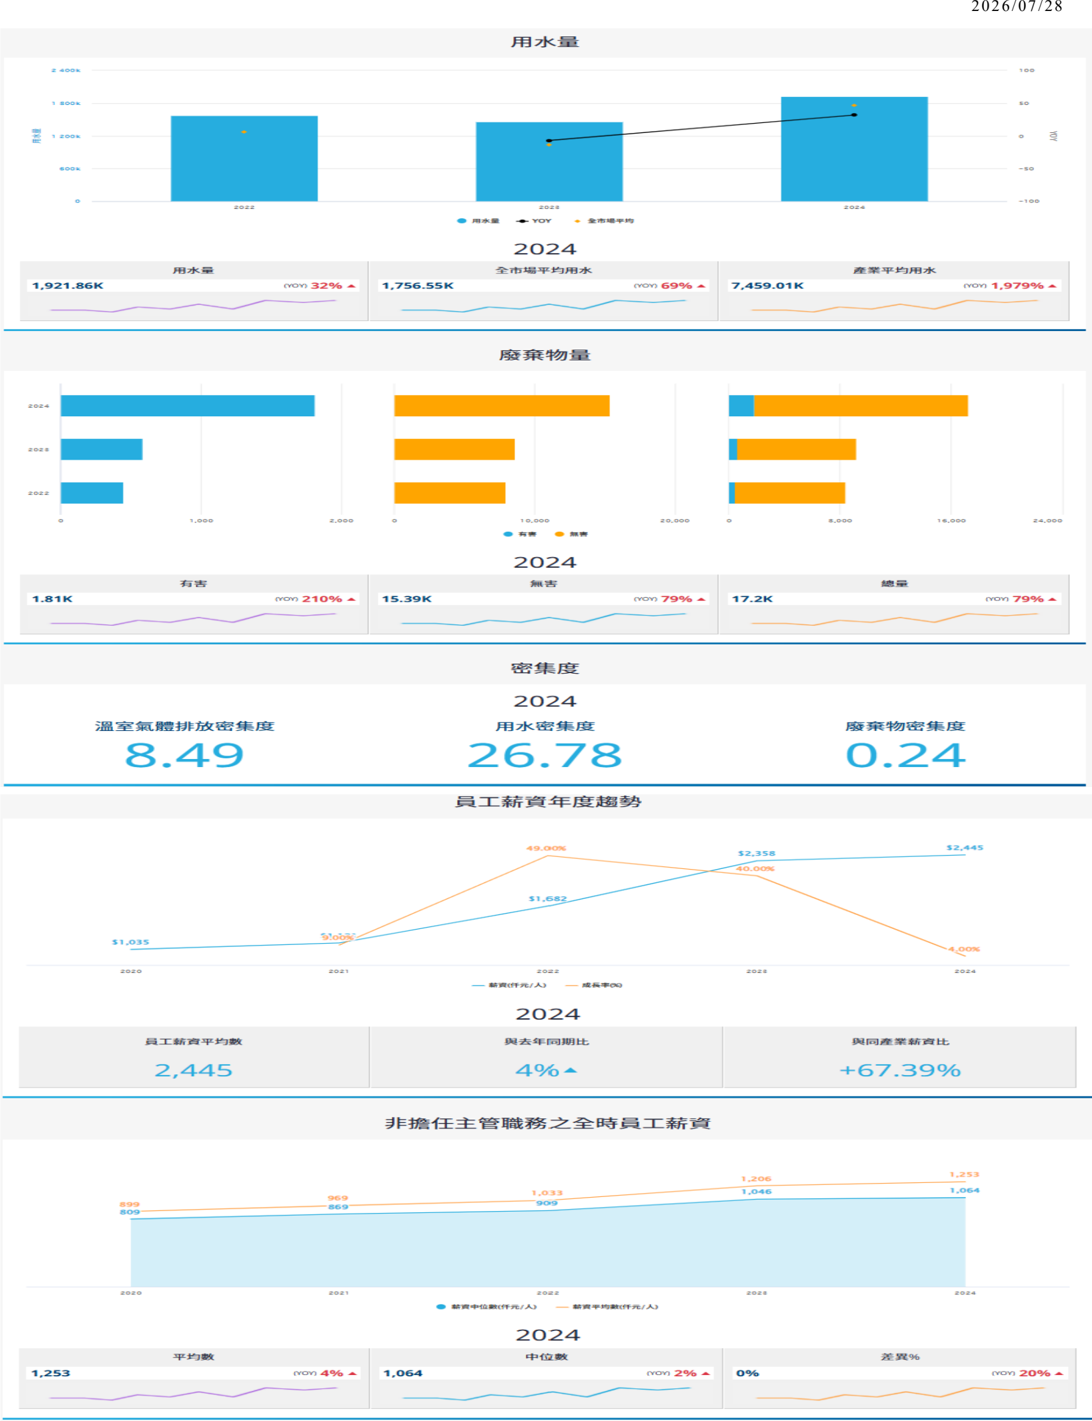Open the 差異% 0% salary card

(x=900, y=1379)
